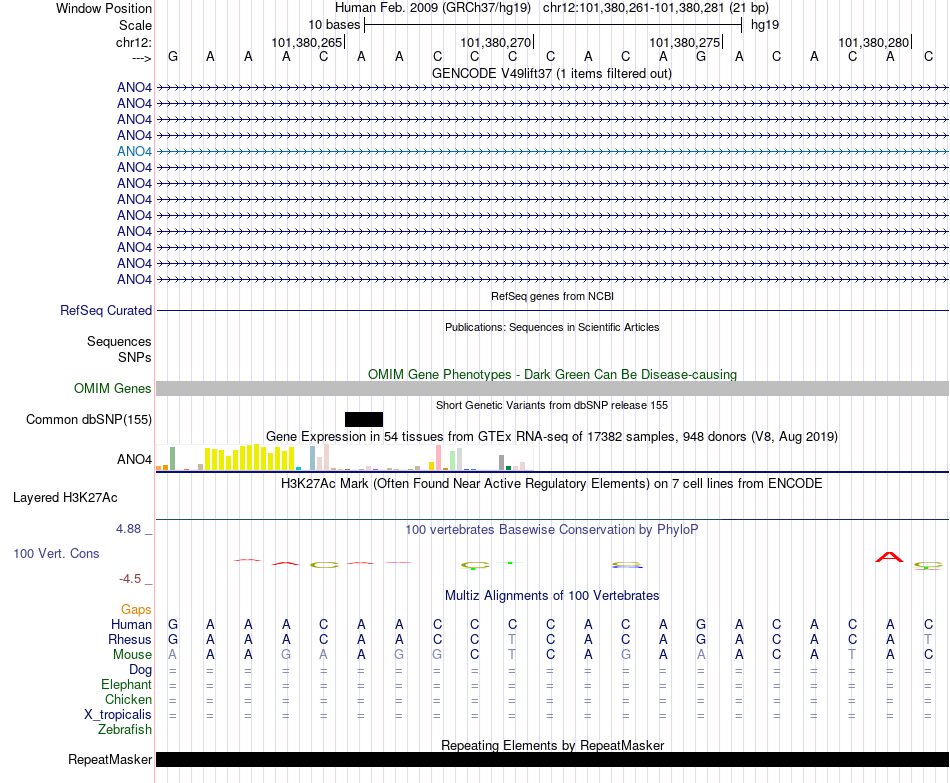Click the light-blue highlighted ANO4 transcript label
Screen dimensions: 950x783
tap(134, 152)
